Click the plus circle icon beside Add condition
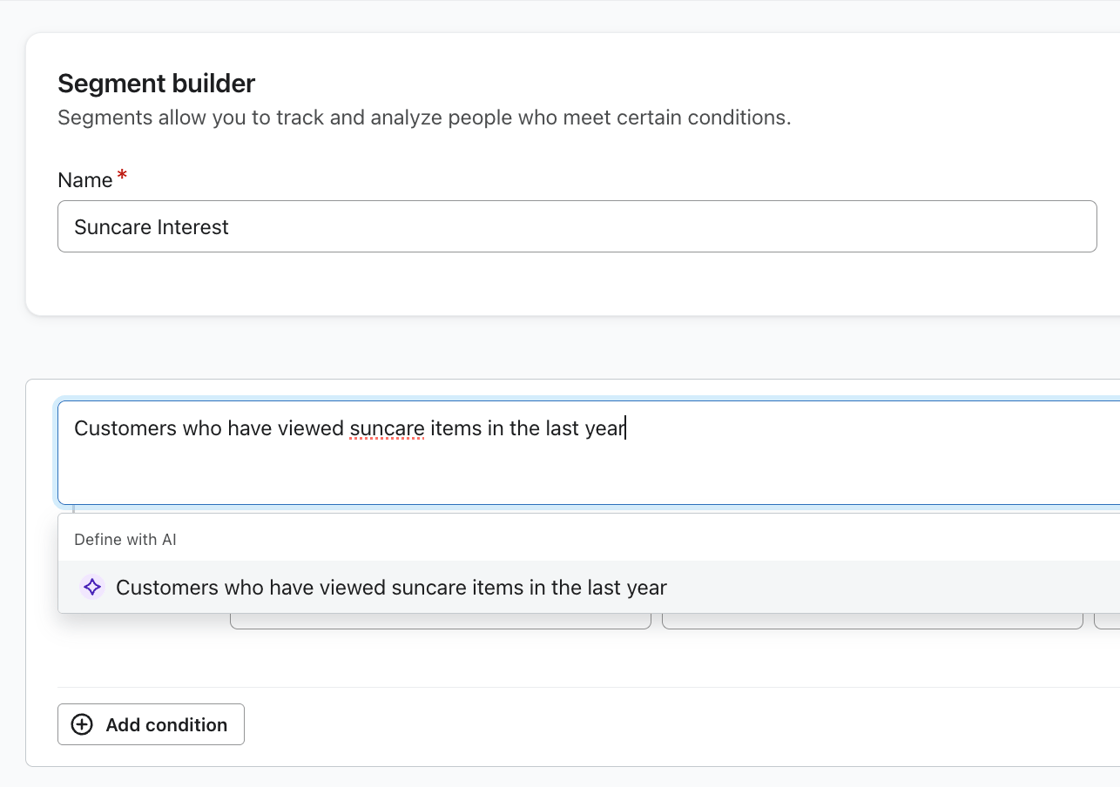The height and width of the screenshot is (787, 1120). (x=82, y=724)
